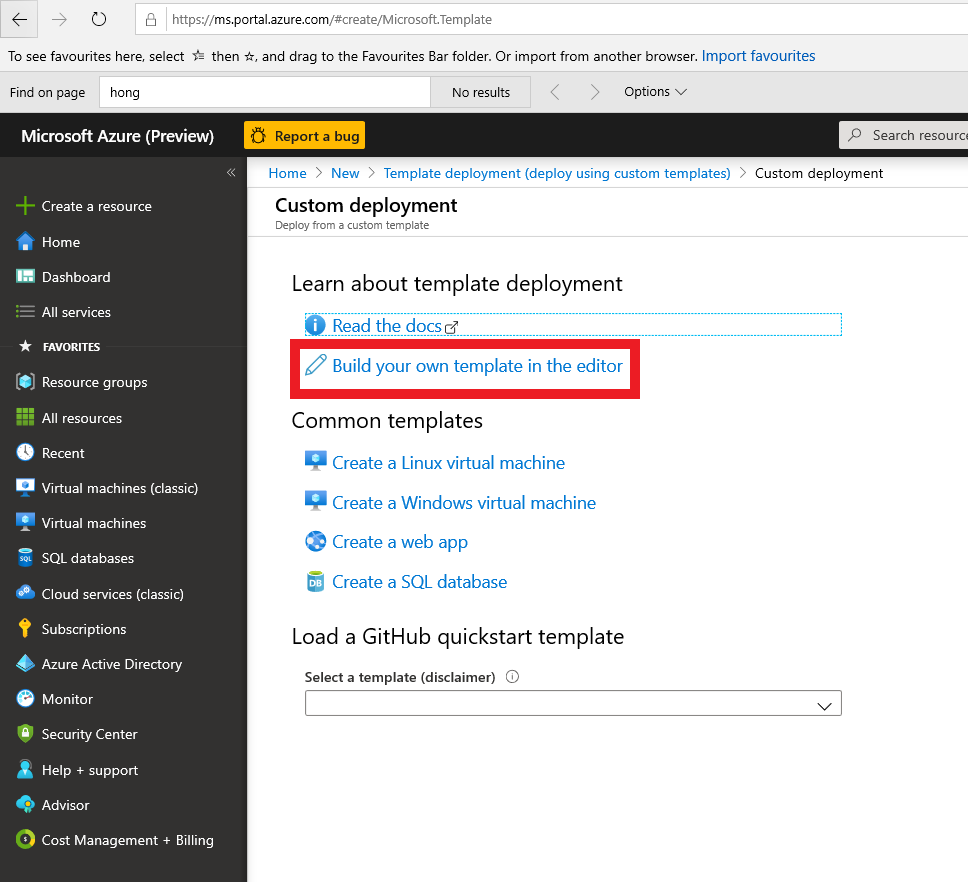Open the Security Center shield icon
Screen dimensions: 968x882
pyautogui.click(x=25, y=734)
